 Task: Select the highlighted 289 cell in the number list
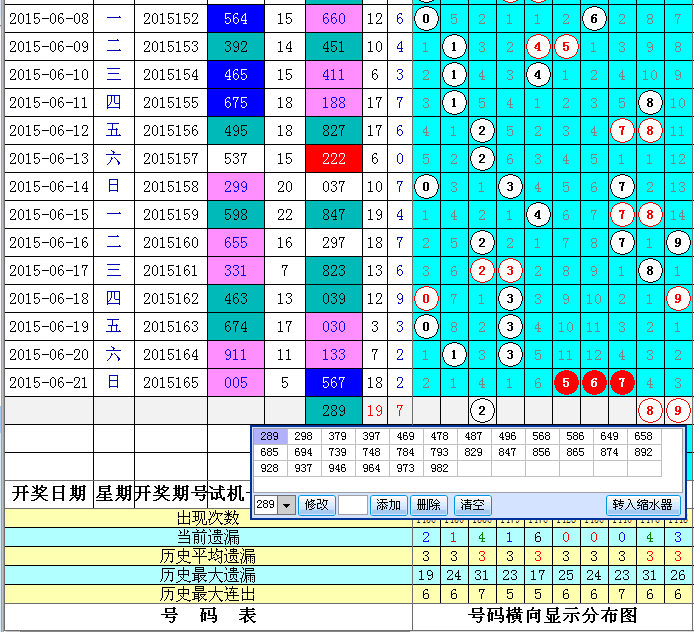270,436
